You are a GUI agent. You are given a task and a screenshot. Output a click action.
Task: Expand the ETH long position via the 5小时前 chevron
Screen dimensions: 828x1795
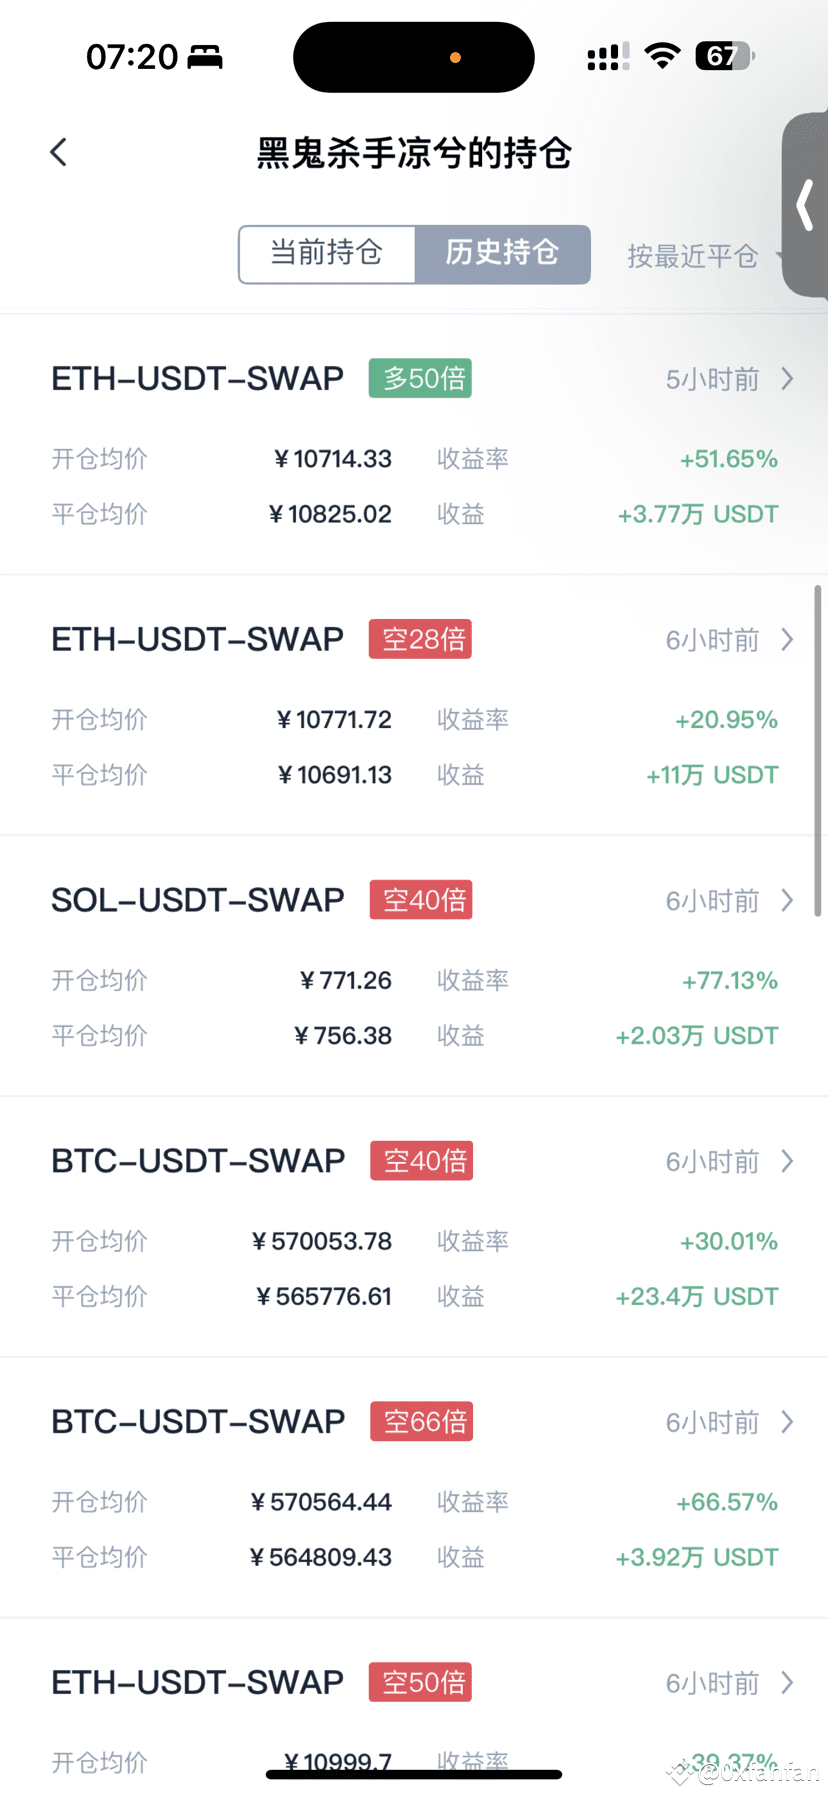click(787, 379)
